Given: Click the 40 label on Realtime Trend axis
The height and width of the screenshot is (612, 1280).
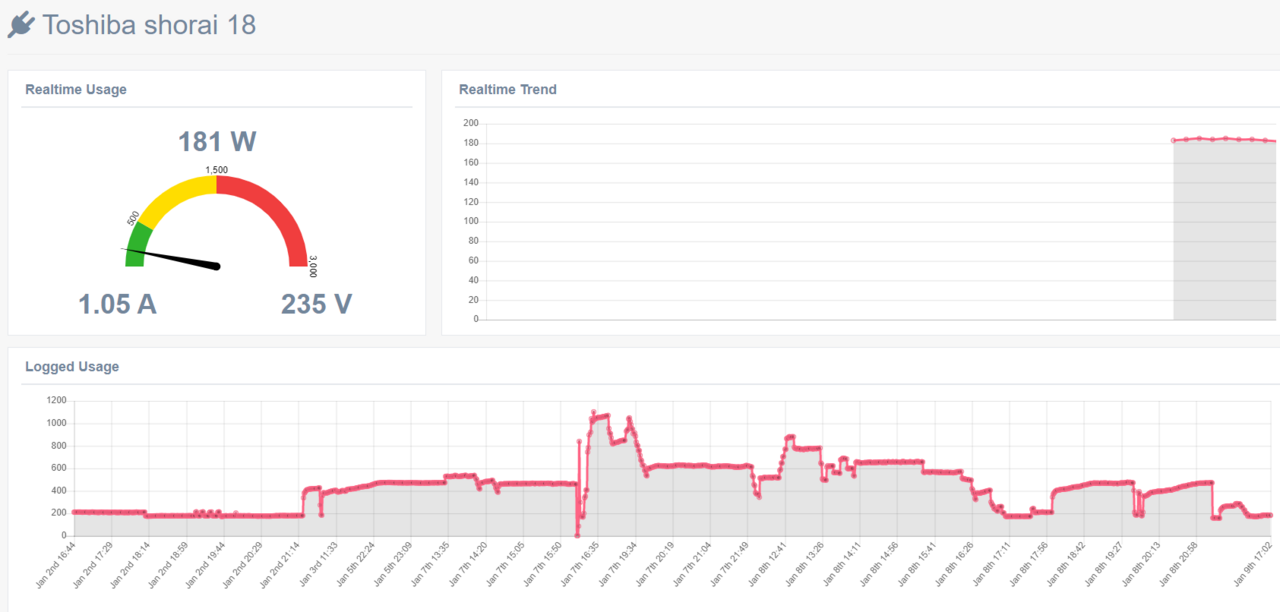Looking at the screenshot, I should (x=474, y=280).
